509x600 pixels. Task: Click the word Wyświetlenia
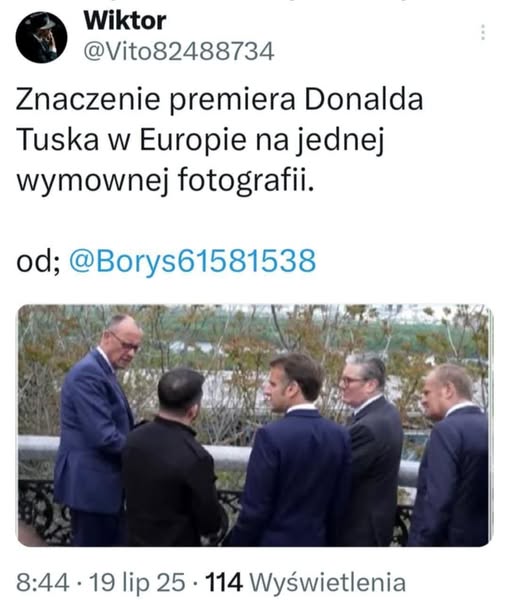[x=328, y=582]
